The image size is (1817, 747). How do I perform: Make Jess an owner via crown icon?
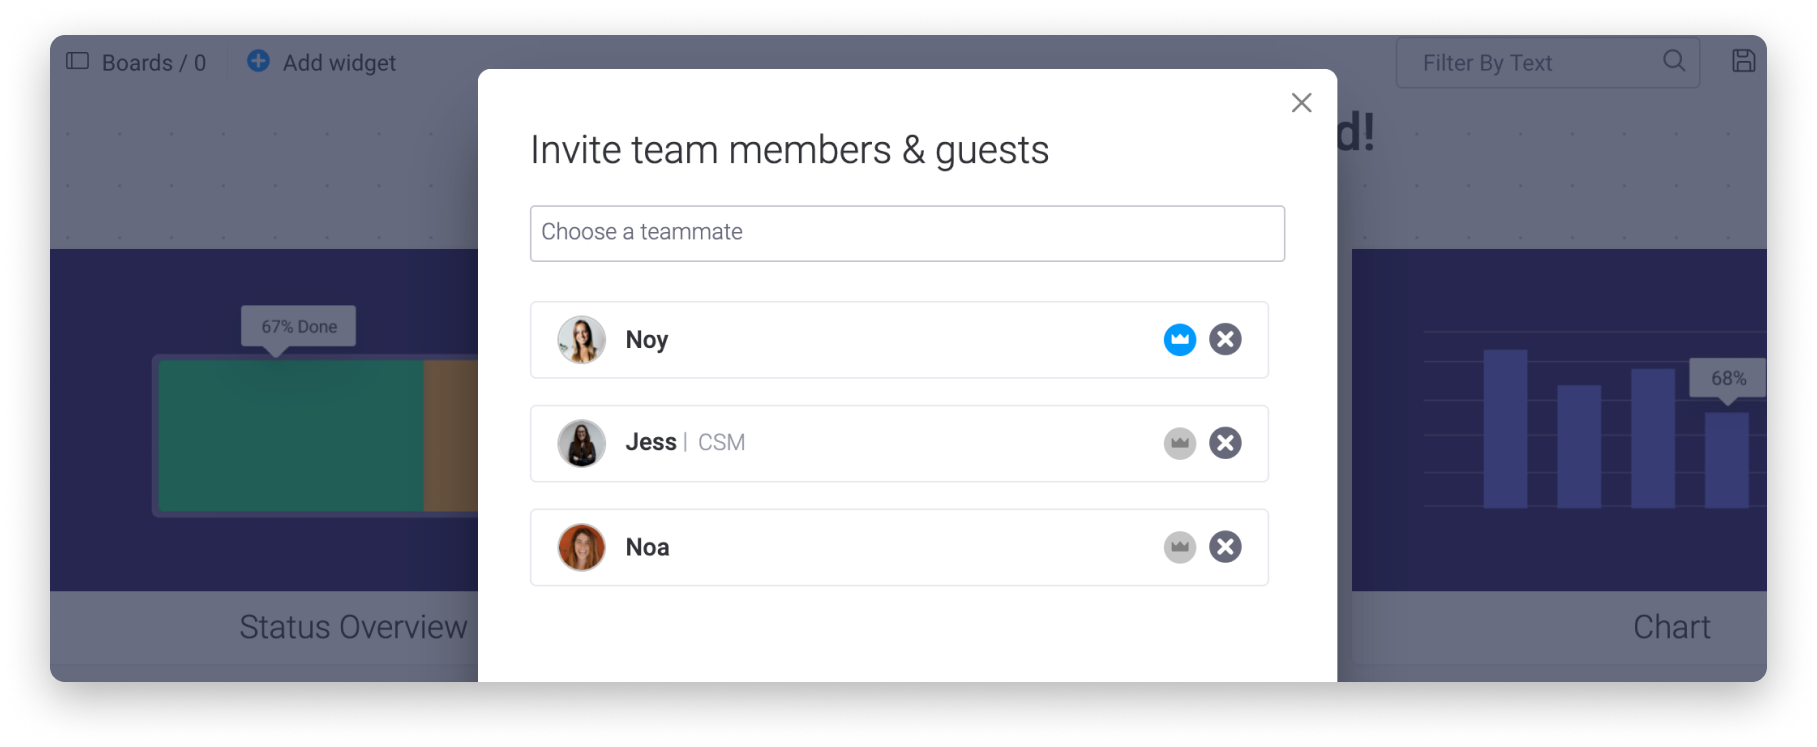click(x=1179, y=443)
